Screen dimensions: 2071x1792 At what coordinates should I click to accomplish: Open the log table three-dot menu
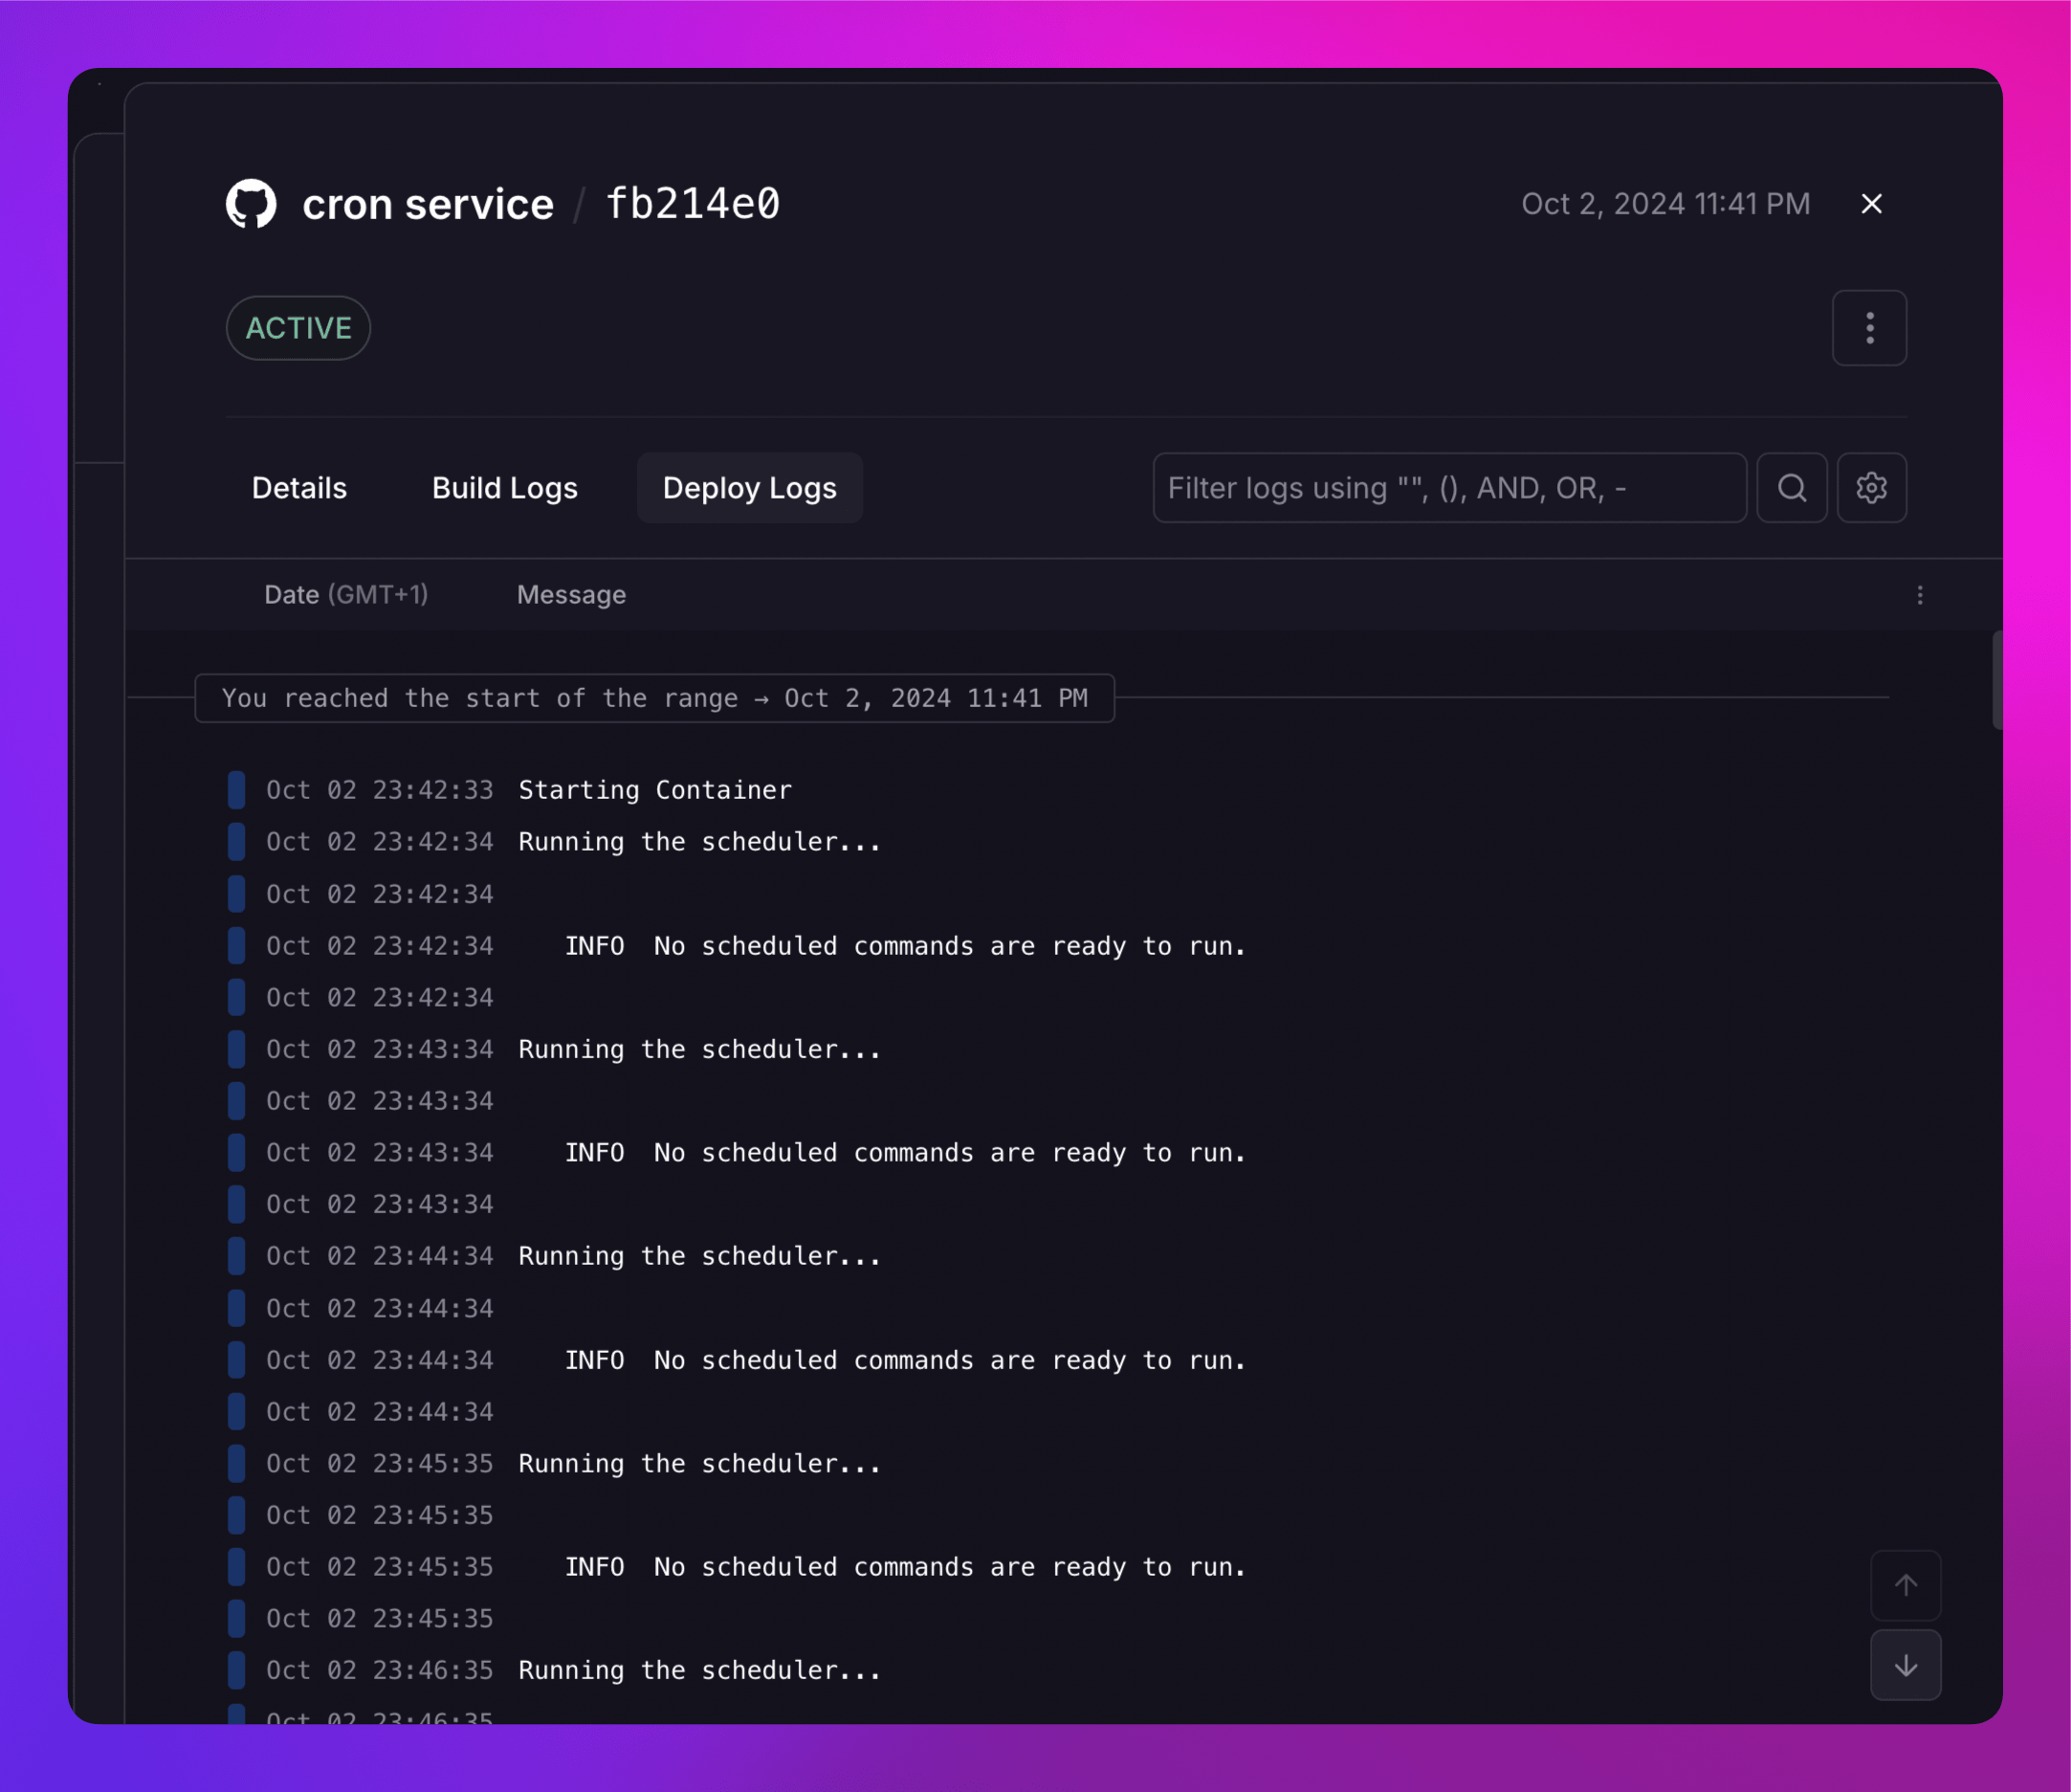(1920, 595)
